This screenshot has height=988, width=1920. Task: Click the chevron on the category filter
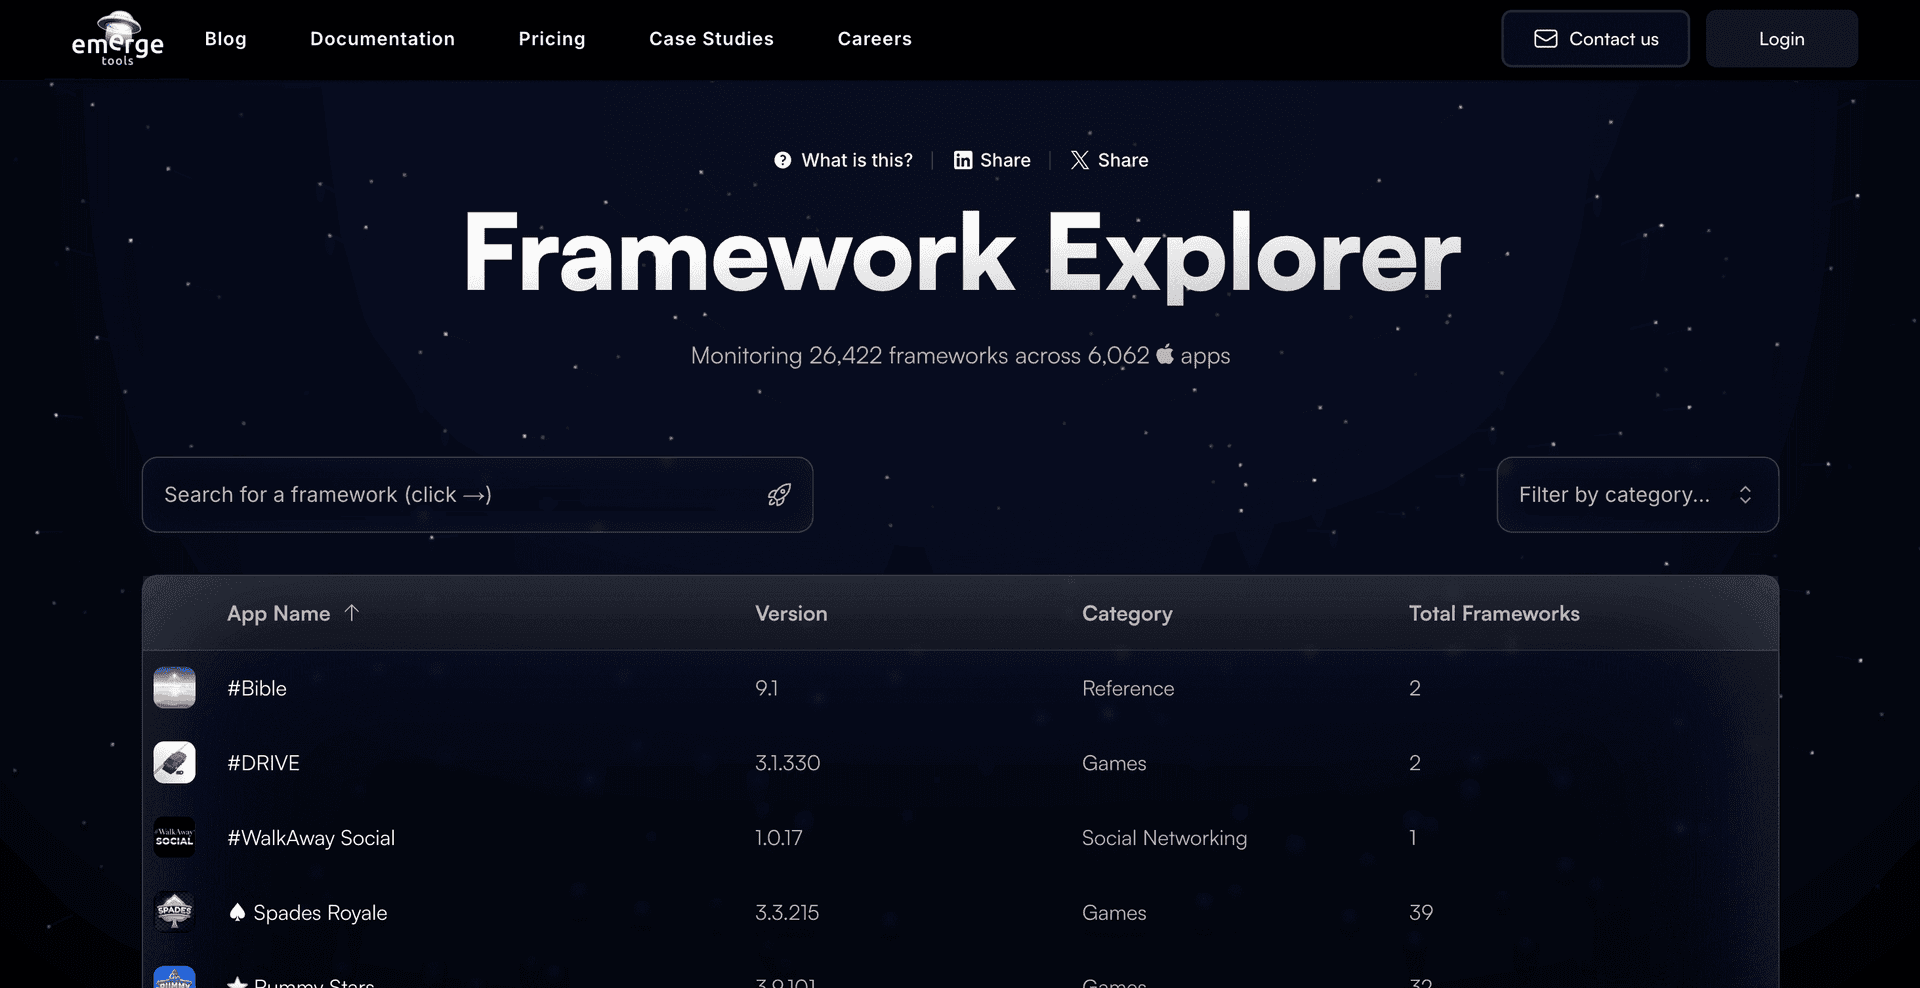point(1746,494)
